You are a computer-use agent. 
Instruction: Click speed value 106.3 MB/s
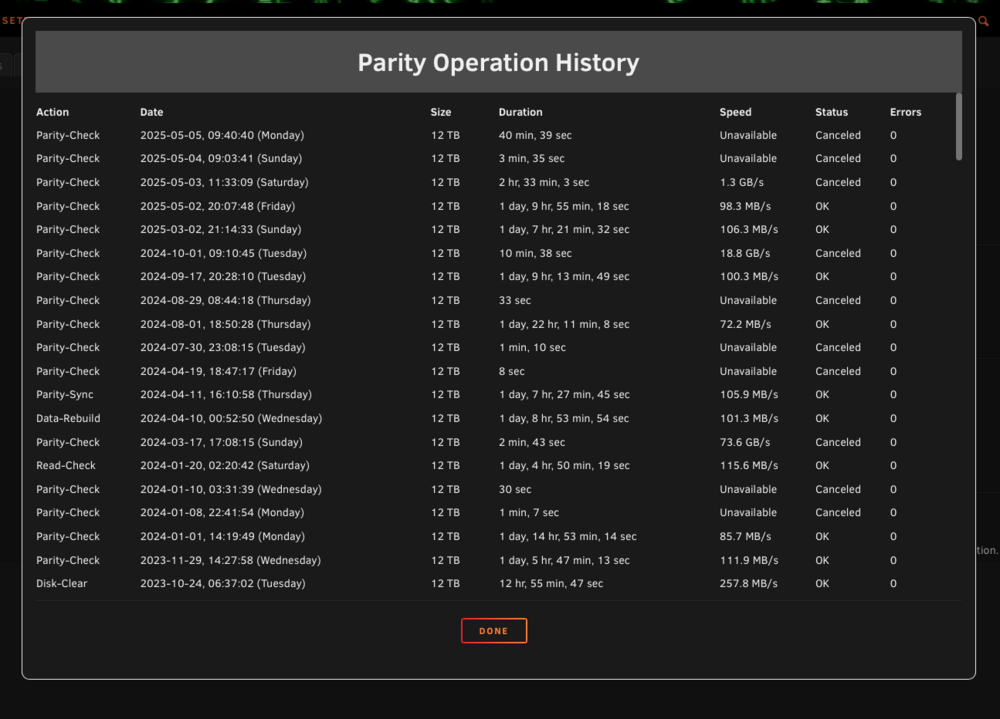749,229
